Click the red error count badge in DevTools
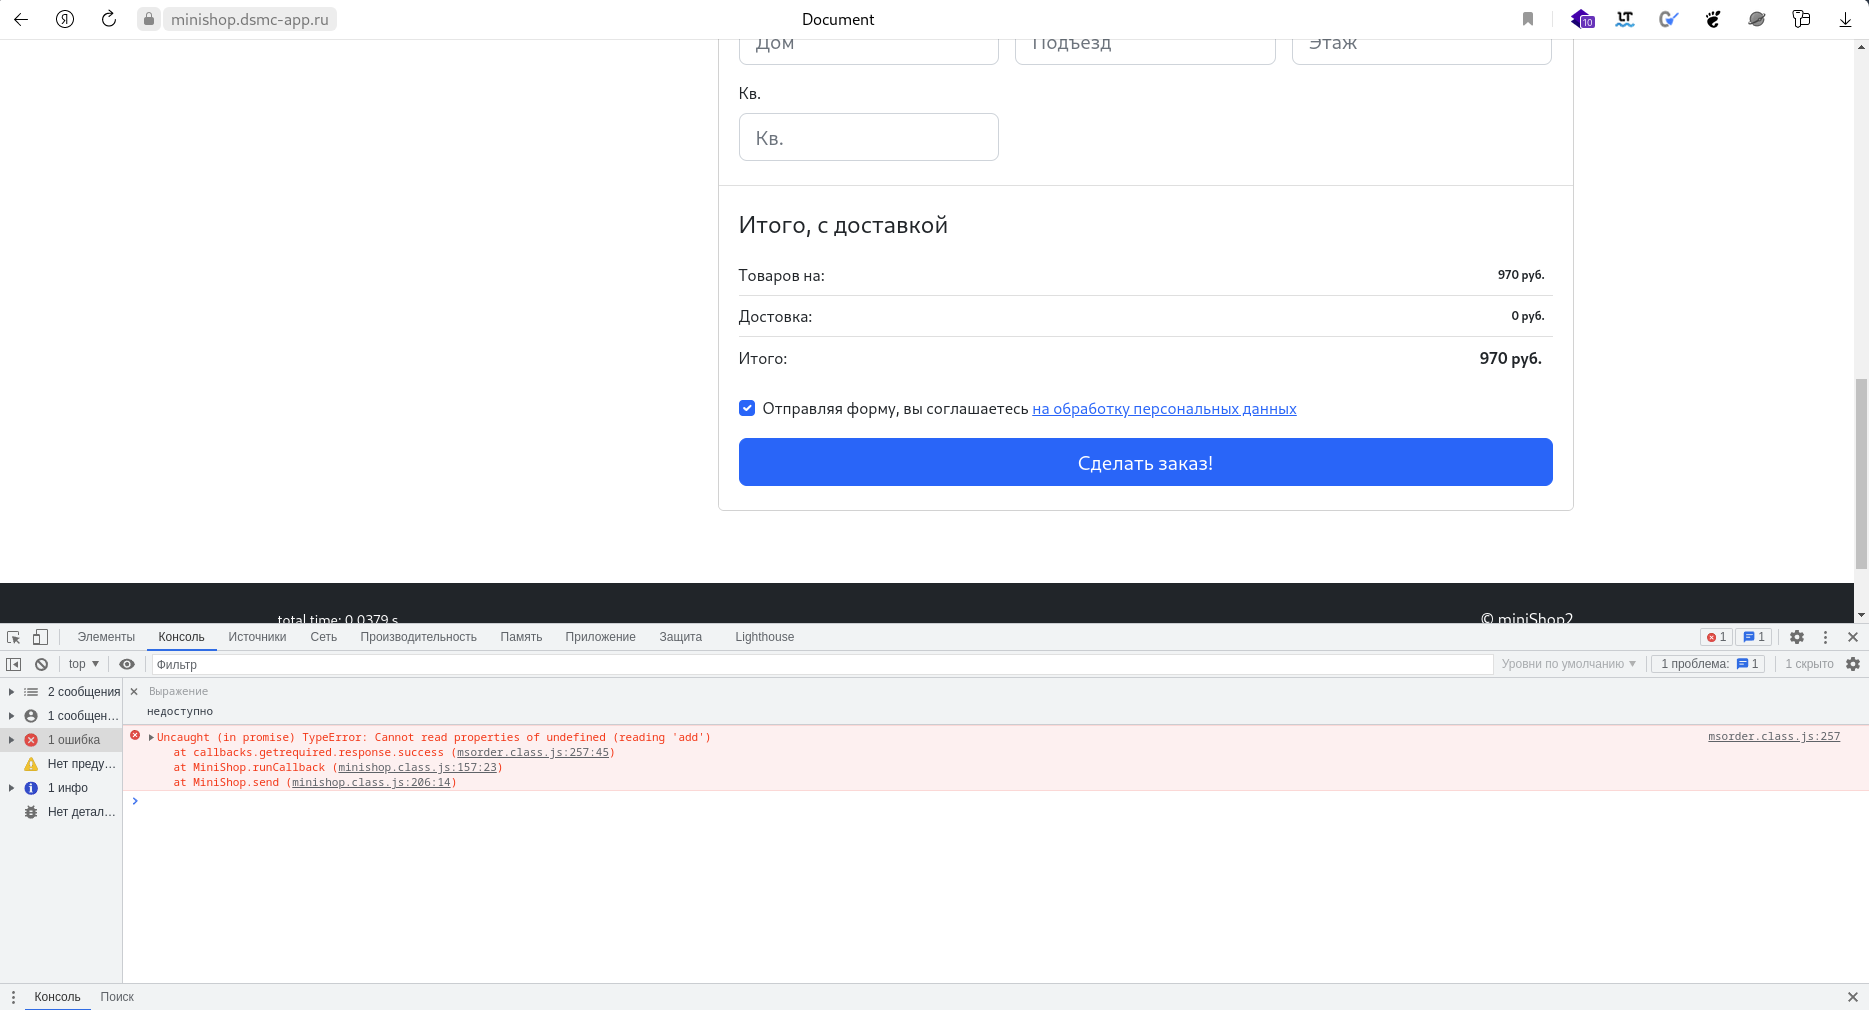Viewport: 1869px width, 1010px height. click(x=1717, y=637)
